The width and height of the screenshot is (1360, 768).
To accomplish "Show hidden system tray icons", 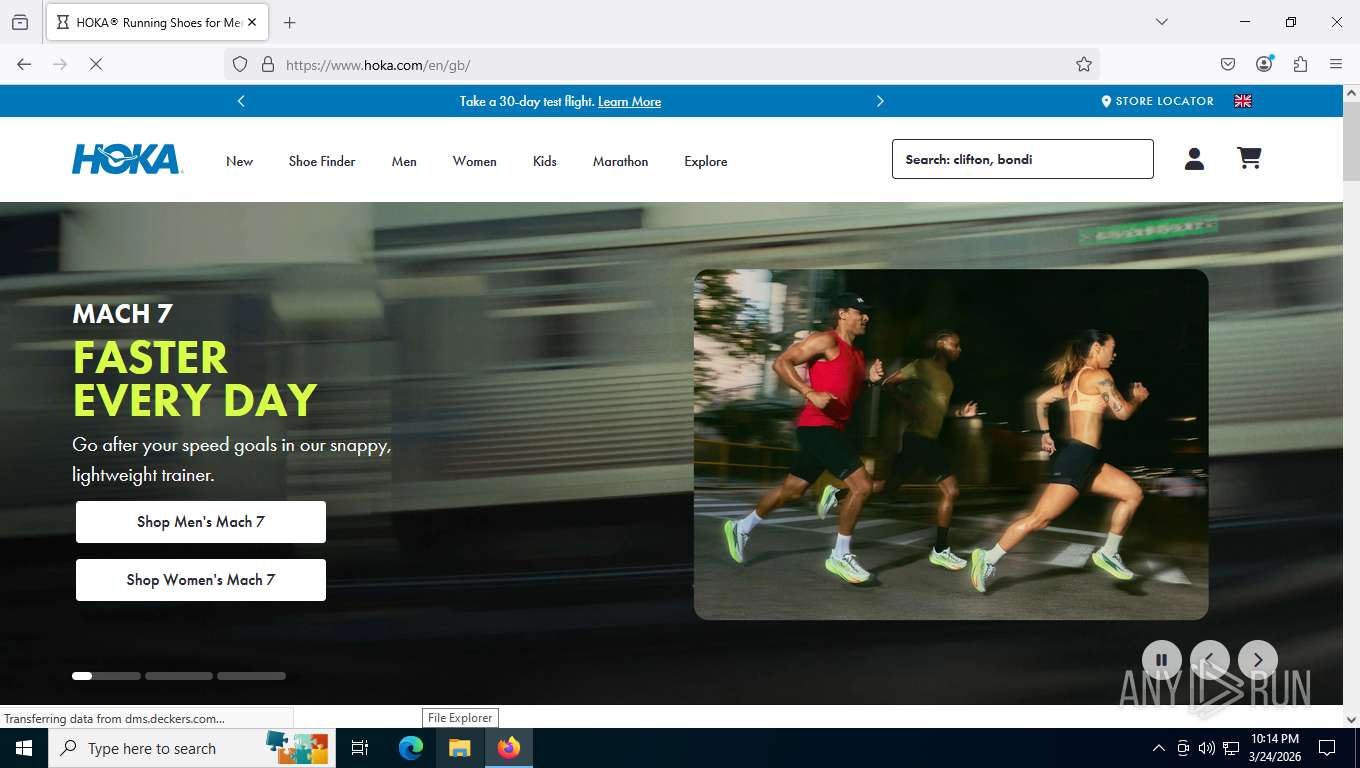I will 1159,748.
